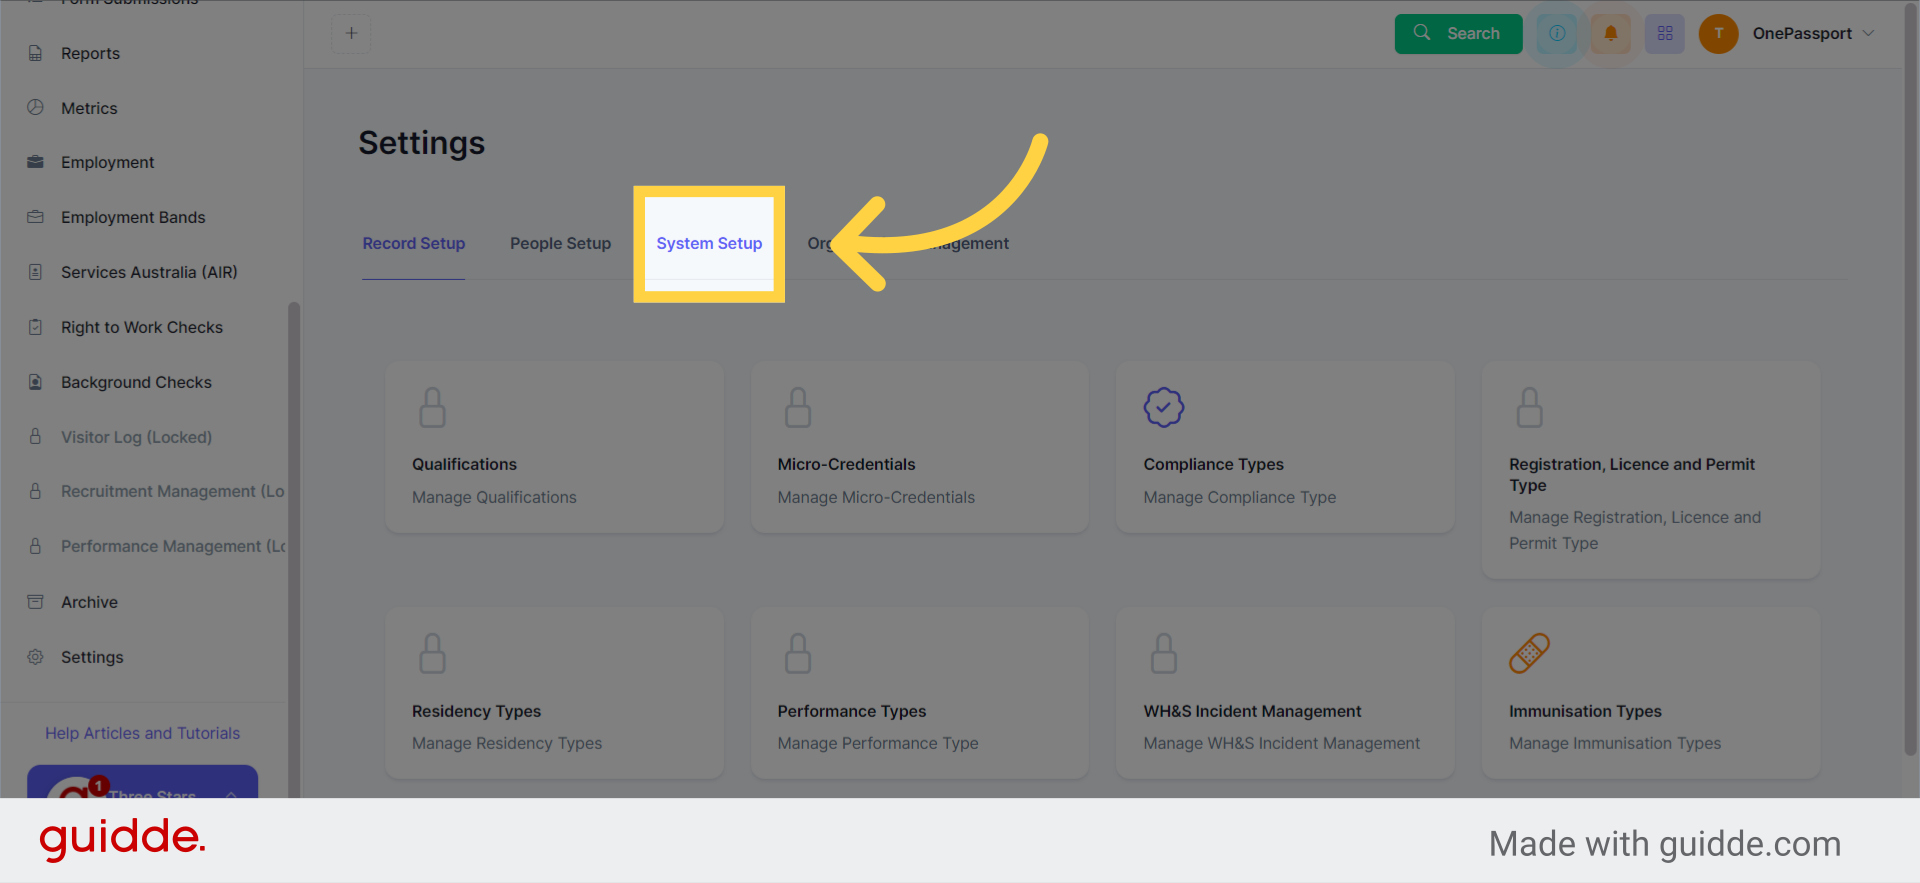Open the Qualifications card
The width and height of the screenshot is (1920, 883).
[x=555, y=447]
